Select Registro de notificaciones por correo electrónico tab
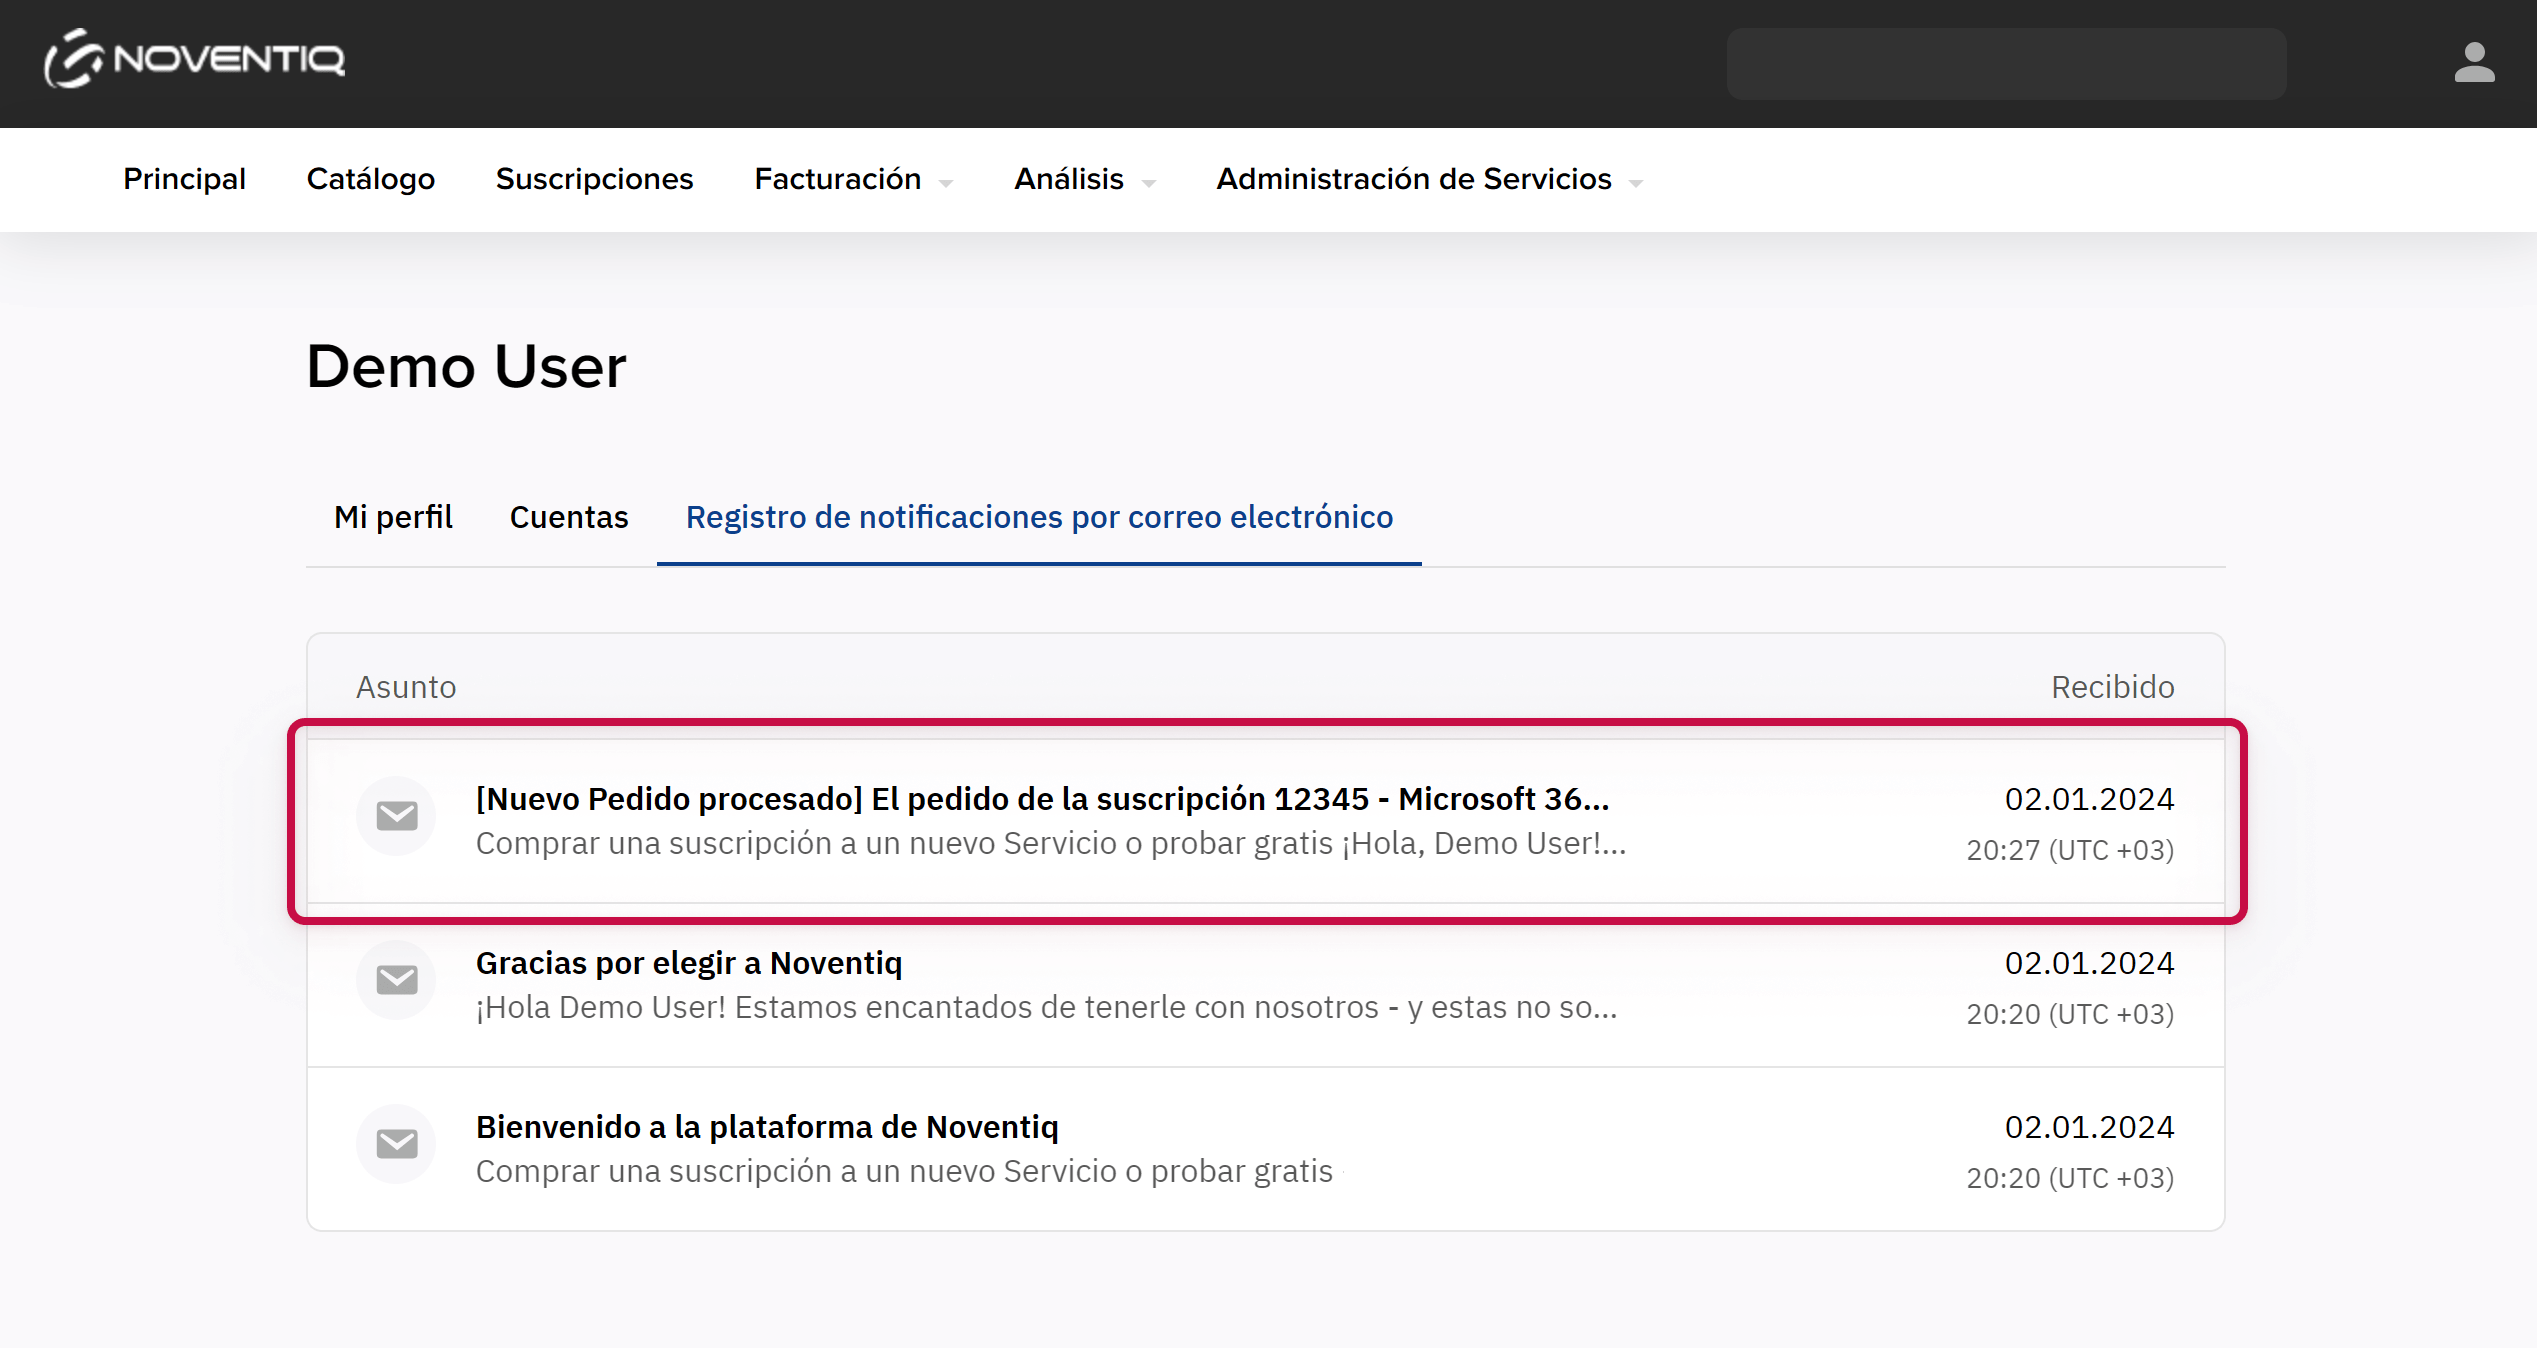The width and height of the screenshot is (2537, 1348). (1039, 517)
